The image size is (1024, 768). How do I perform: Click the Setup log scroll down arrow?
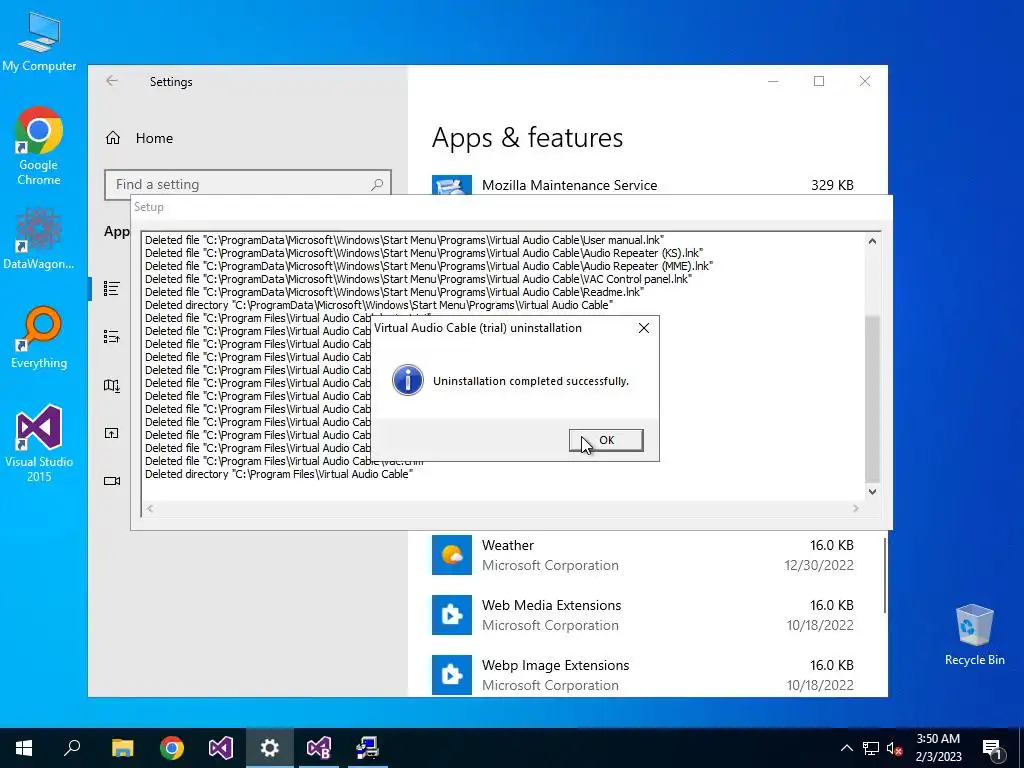[x=872, y=492]
